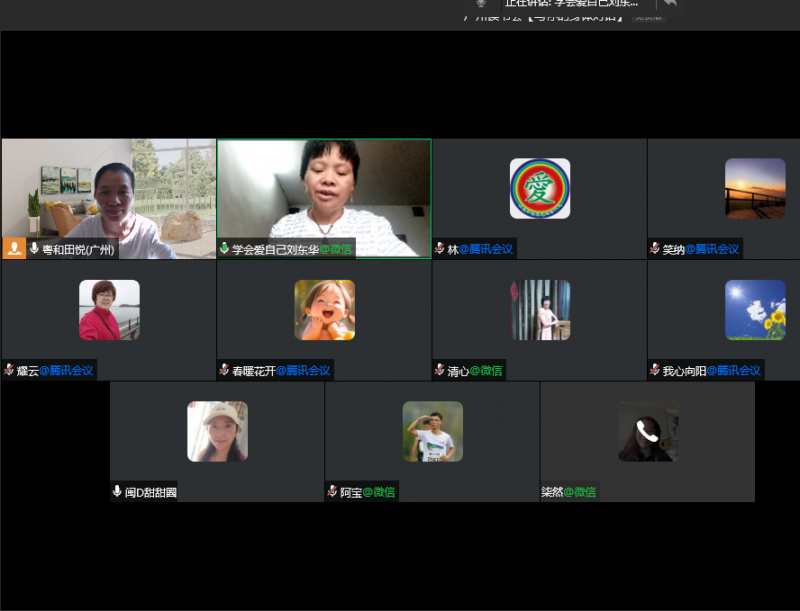This screenshot has width=800, height=611.
Task: Click the arrow icon right of speaker banner
Action: [x=669, y=4]
